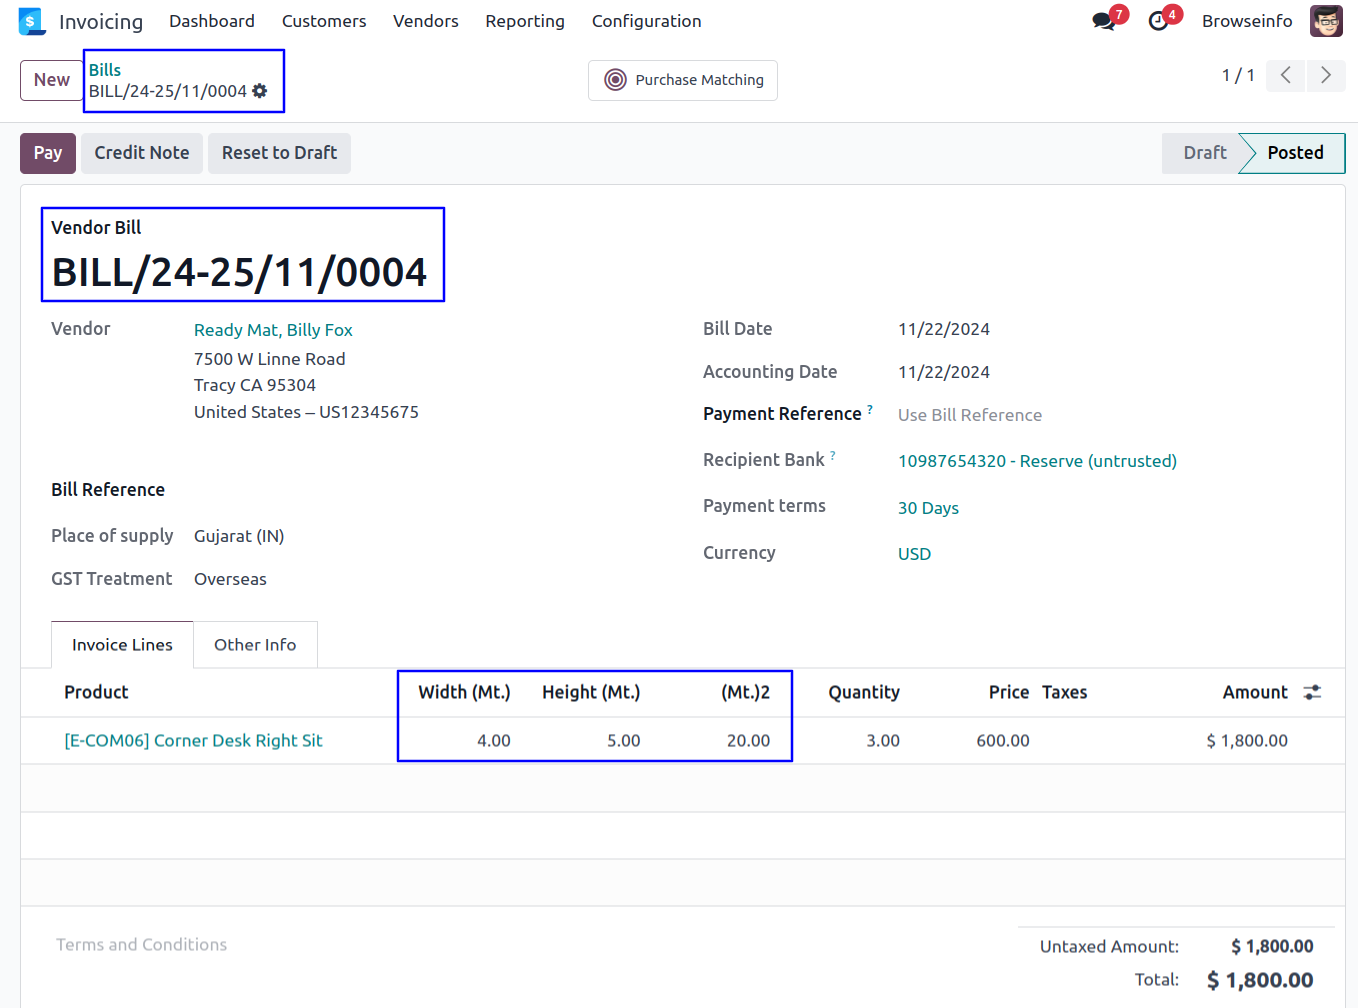Click Reset to Draft button
This screenshot has width=1358, height=1008.
coord(279,153)
